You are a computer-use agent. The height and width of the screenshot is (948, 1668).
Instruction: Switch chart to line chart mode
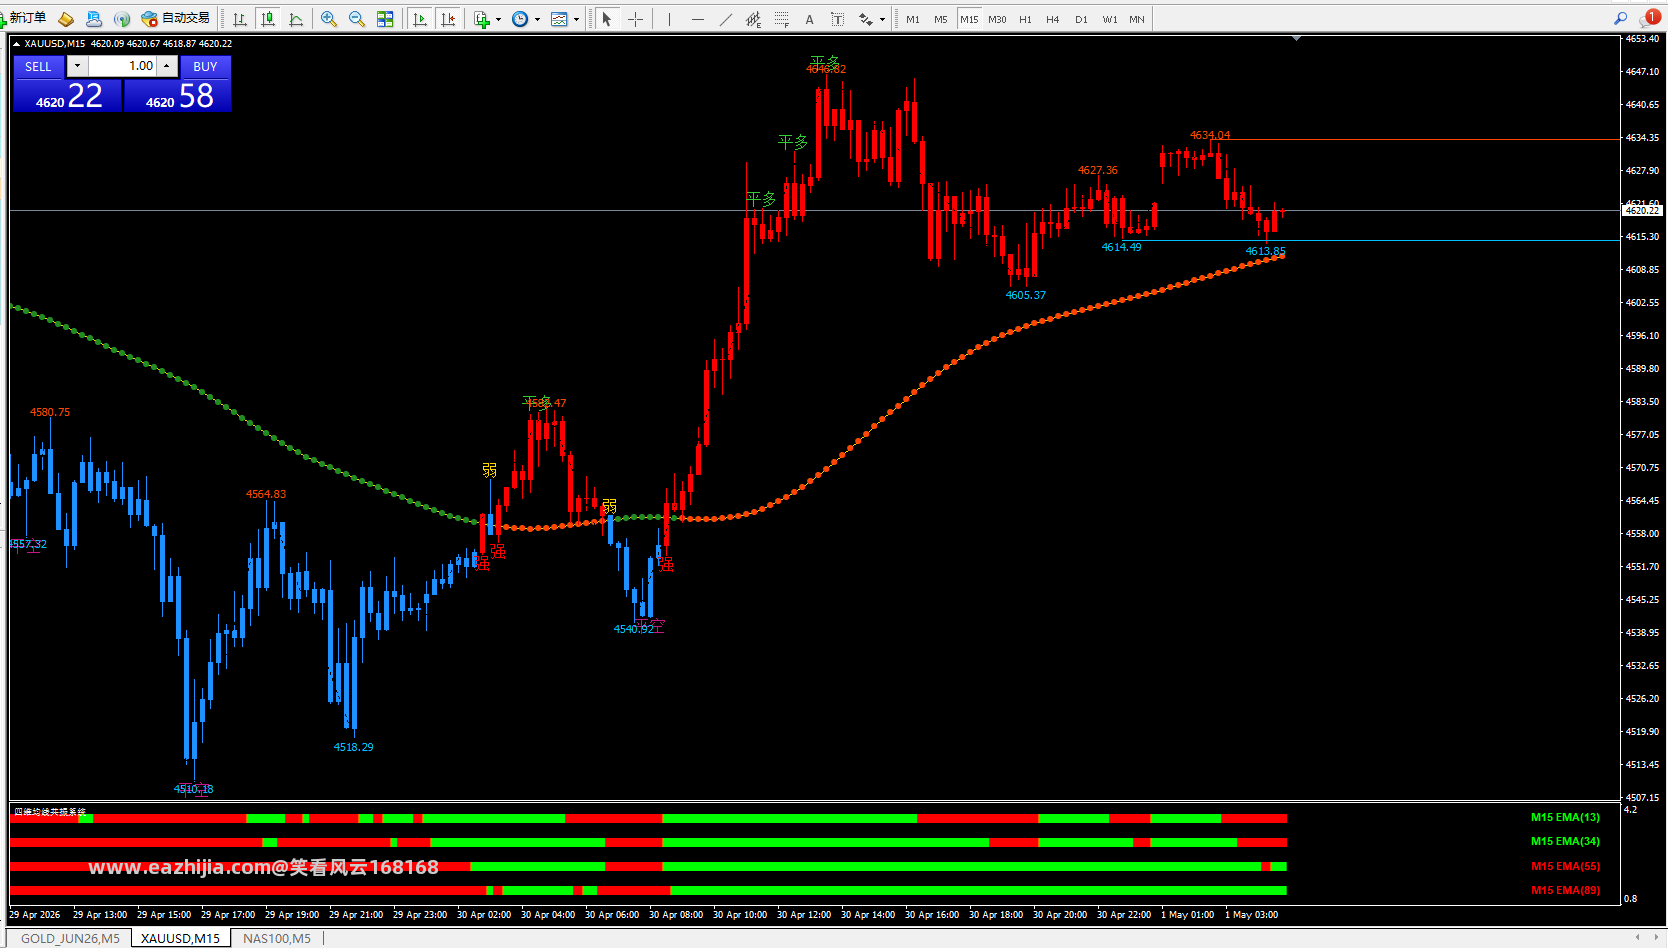tap(296, 19)
